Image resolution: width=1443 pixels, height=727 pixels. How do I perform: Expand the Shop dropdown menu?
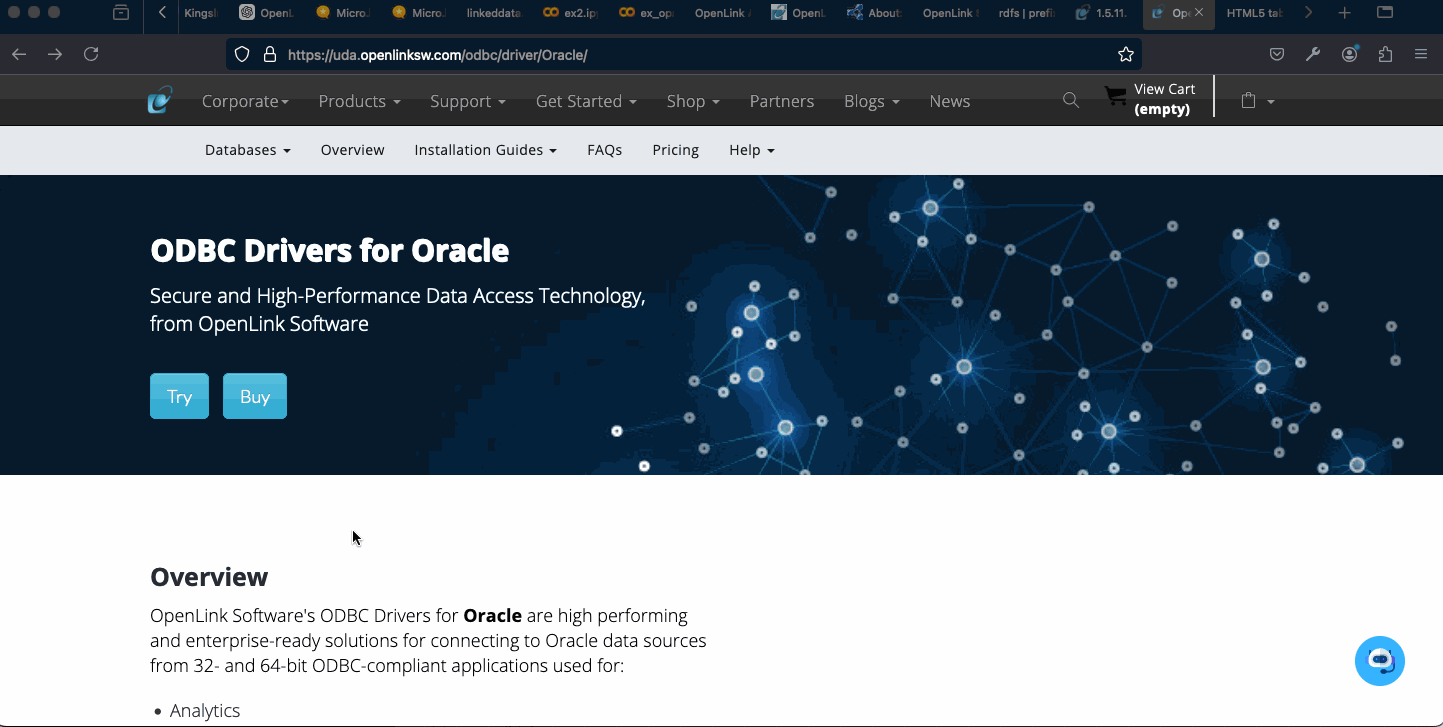(x=693, y=101)
